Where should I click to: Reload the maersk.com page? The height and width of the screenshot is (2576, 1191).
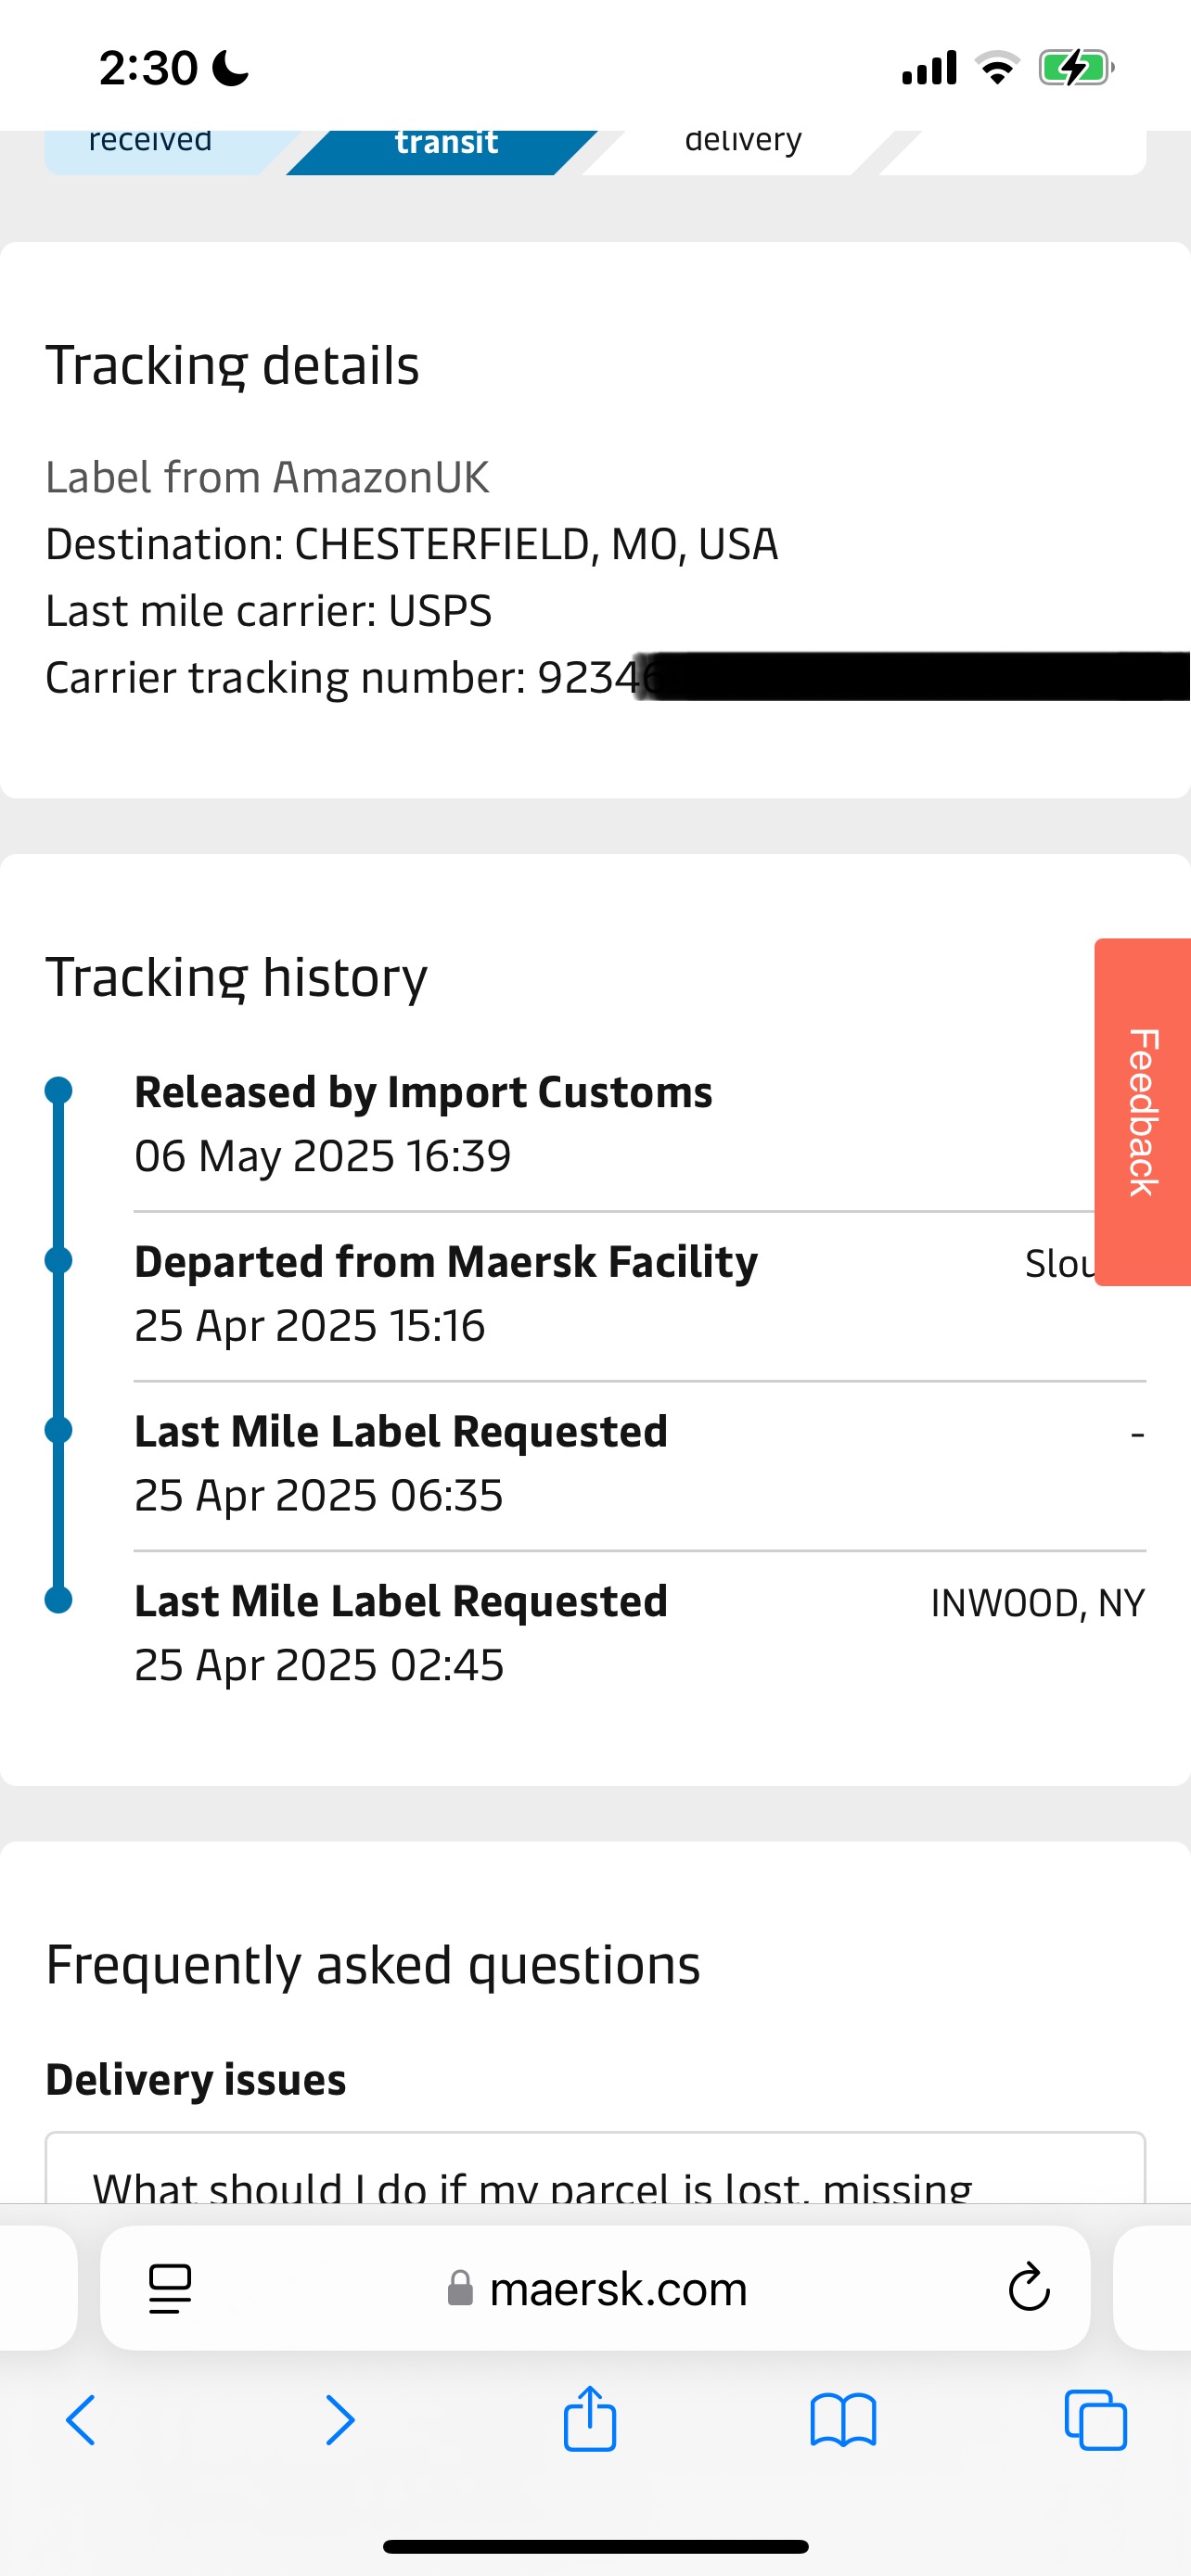pos(1029,2287)
